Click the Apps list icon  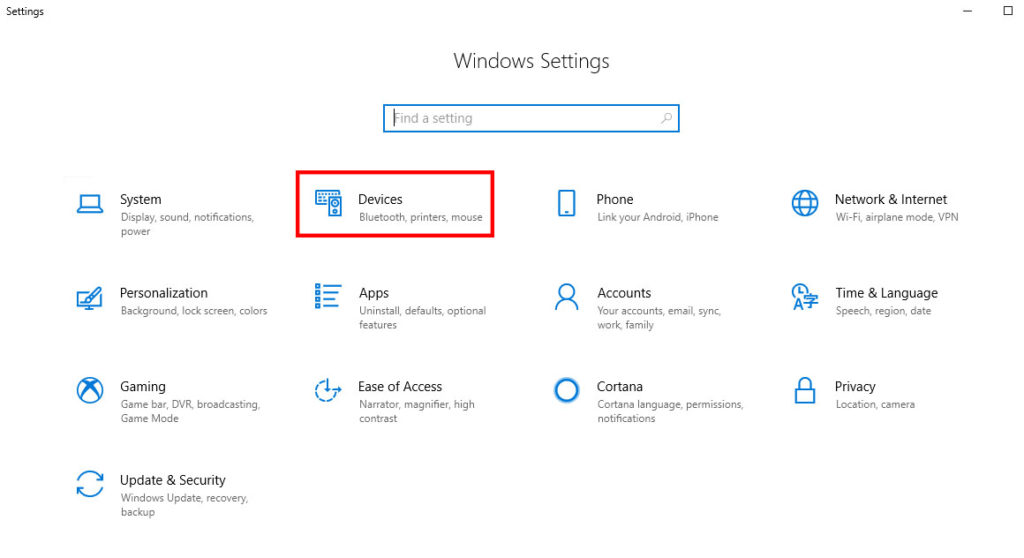(x=328, y=296)
